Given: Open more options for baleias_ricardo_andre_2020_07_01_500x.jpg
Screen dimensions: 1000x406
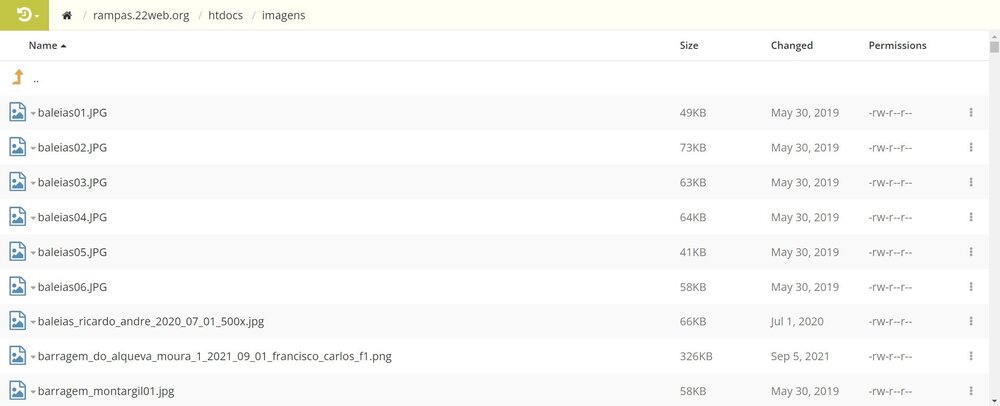Looking at the screenshot, I should pos(971,321).
